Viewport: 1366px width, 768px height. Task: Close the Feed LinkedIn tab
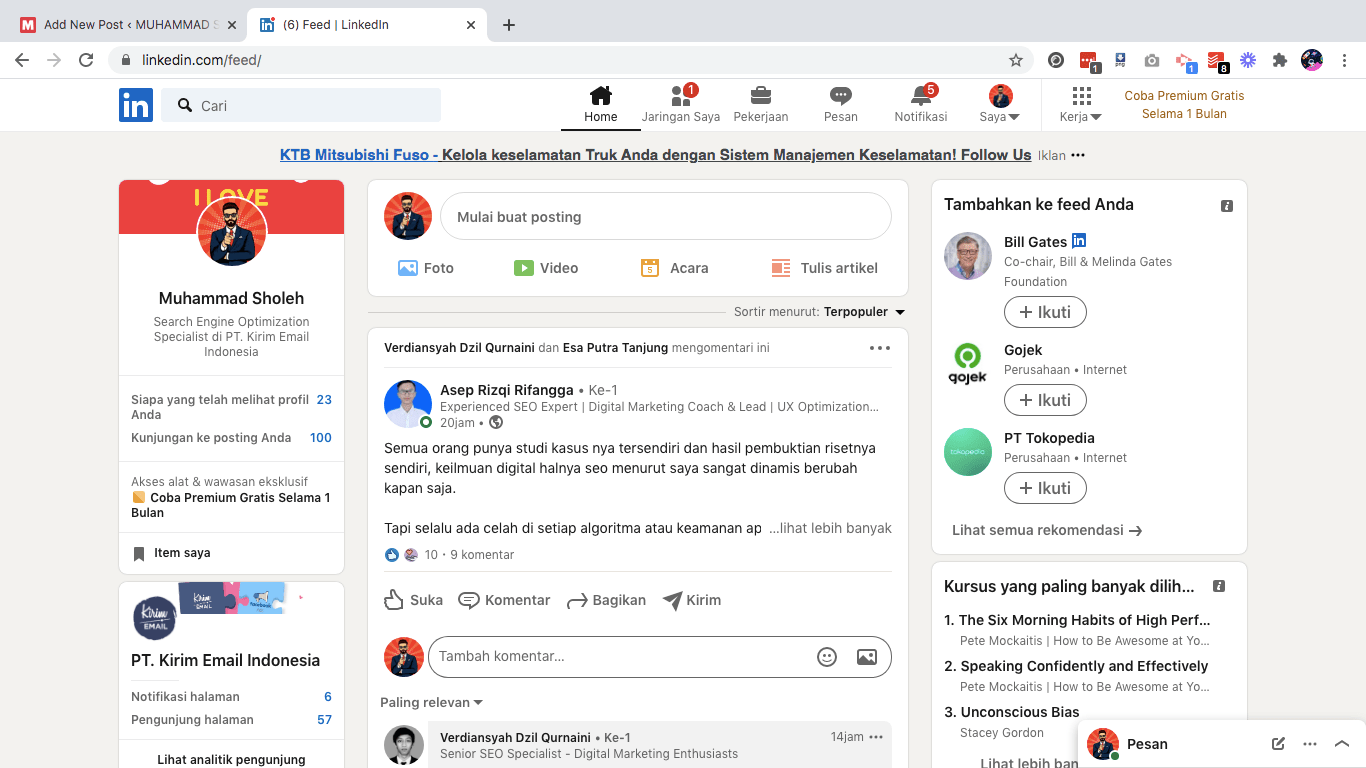click(471, 25)
